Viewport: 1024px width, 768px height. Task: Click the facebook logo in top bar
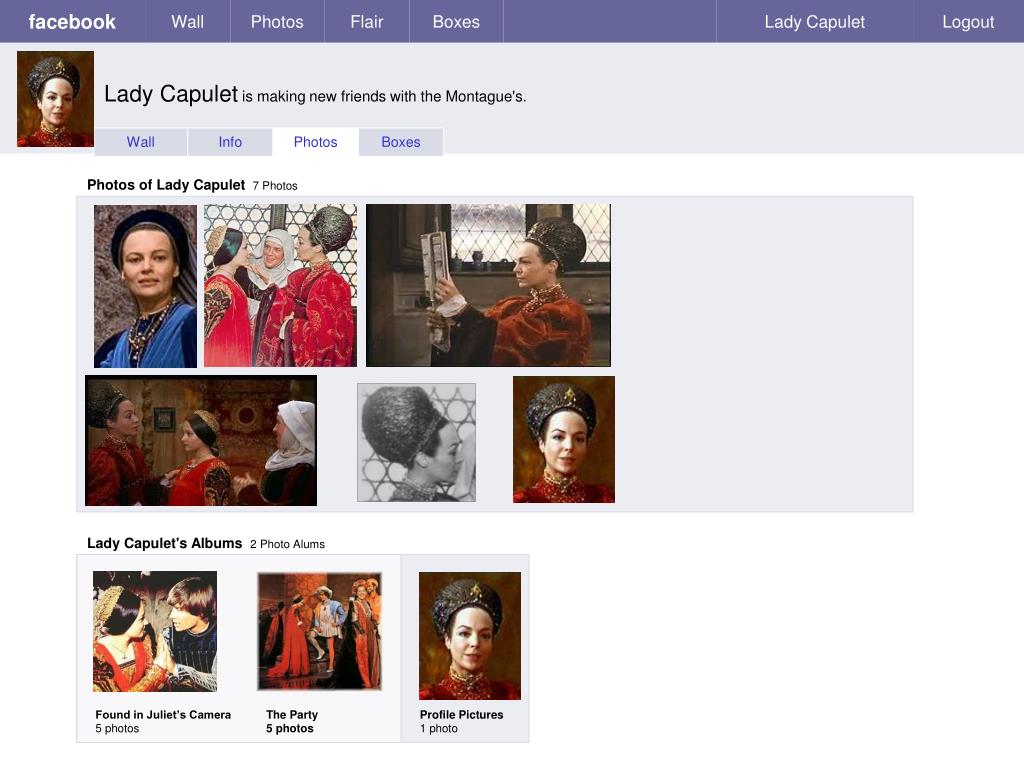pyautogui.click(x=72, y=22)
